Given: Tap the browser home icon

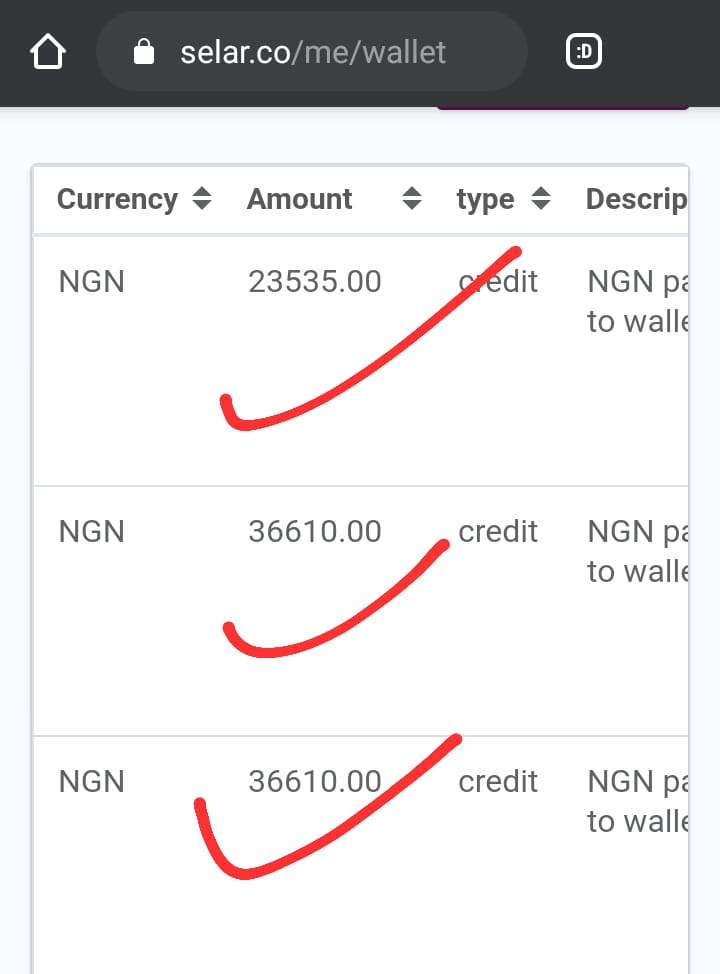Looking at the screenshot, I should [48, 52].
